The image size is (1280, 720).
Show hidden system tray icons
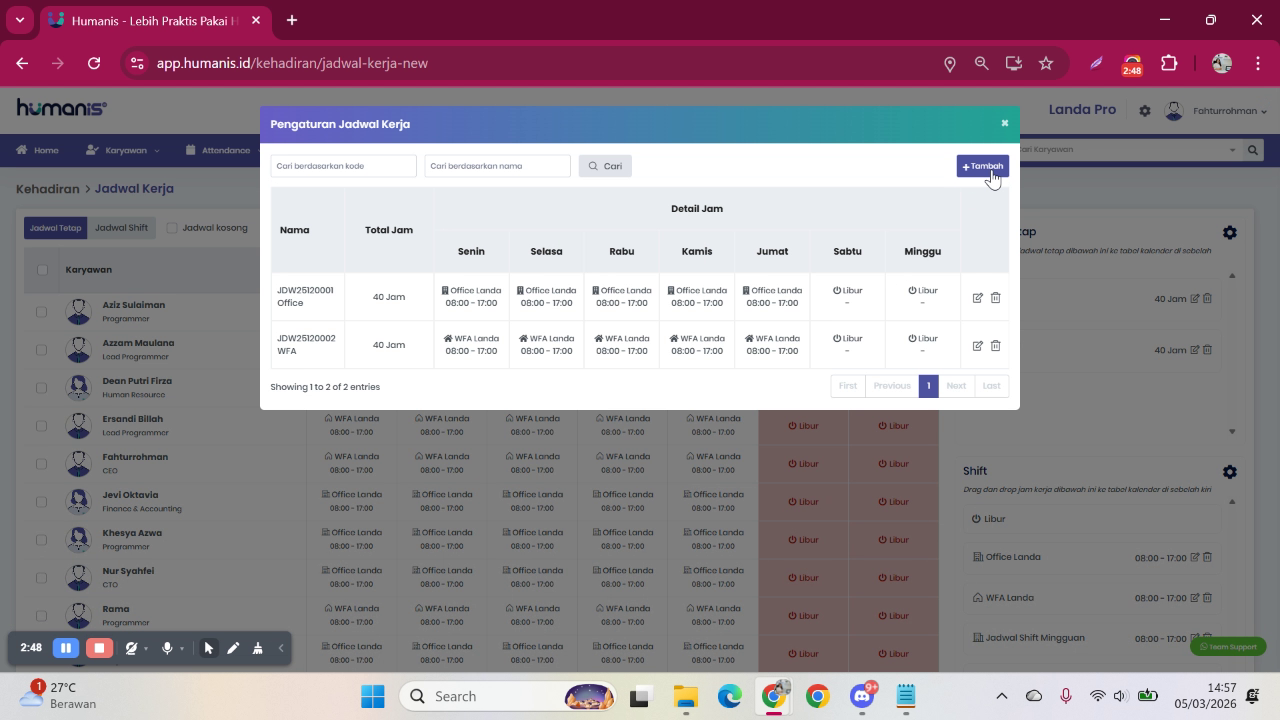click(x=1001, y=696)
